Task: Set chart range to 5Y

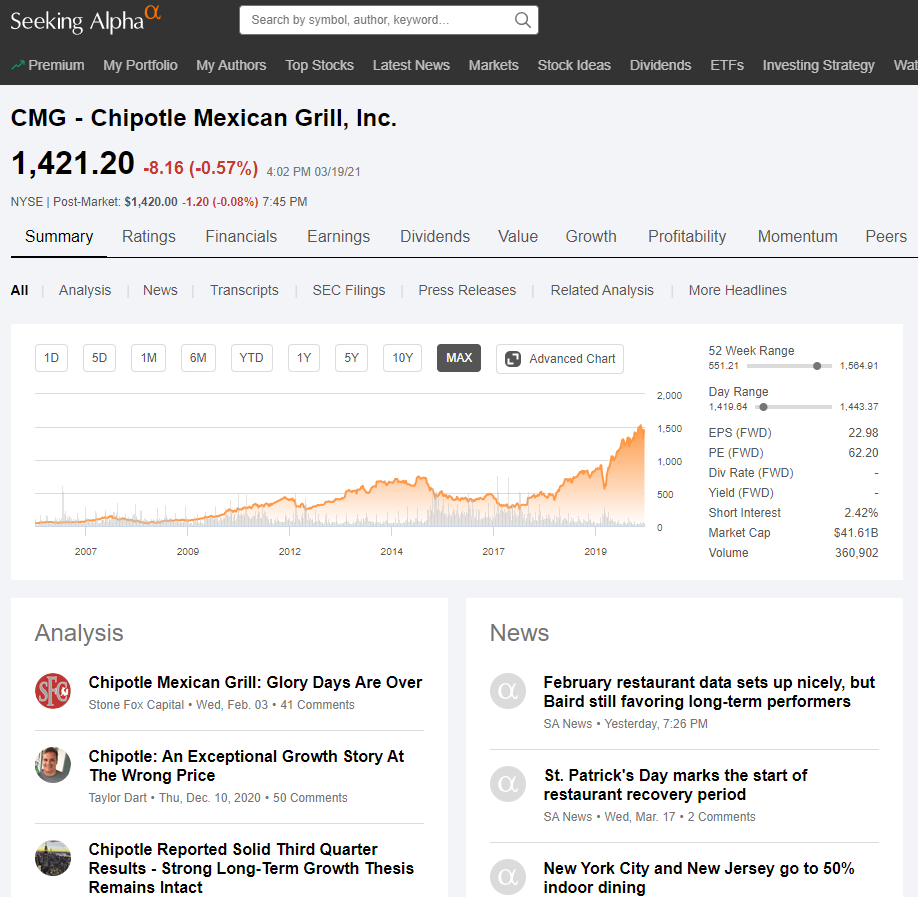Action: (x=351, y=358)
